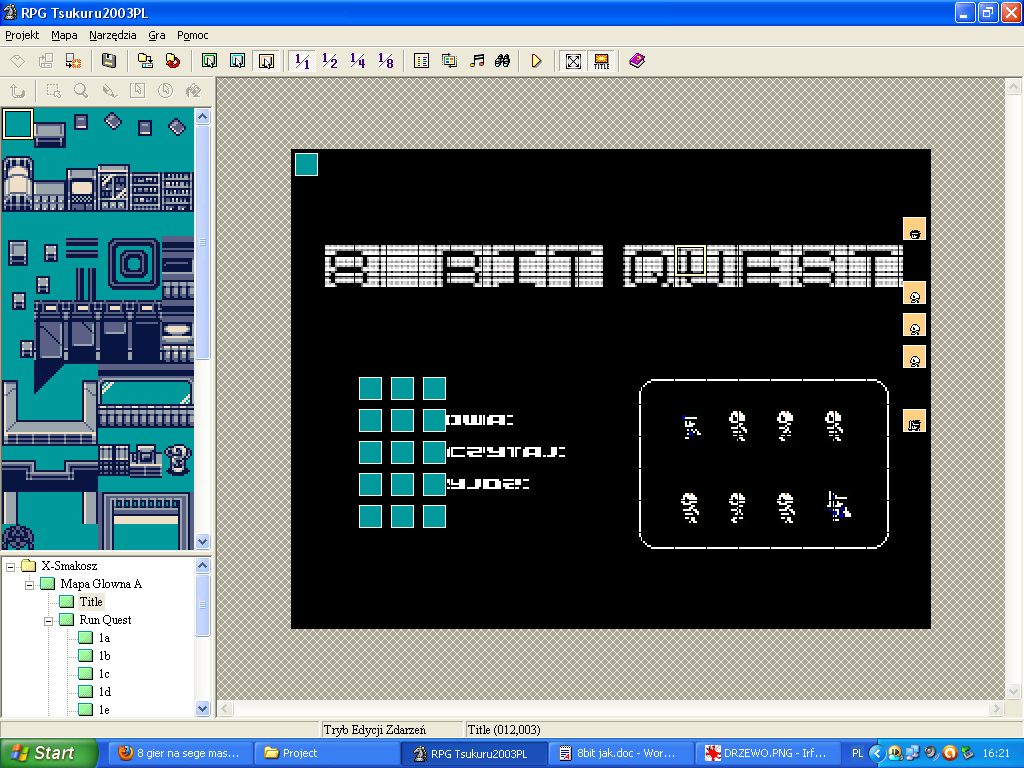Open the Gra menu
Image resolution: width=1024 pixels, height=768 pixels.
point(157,35)
